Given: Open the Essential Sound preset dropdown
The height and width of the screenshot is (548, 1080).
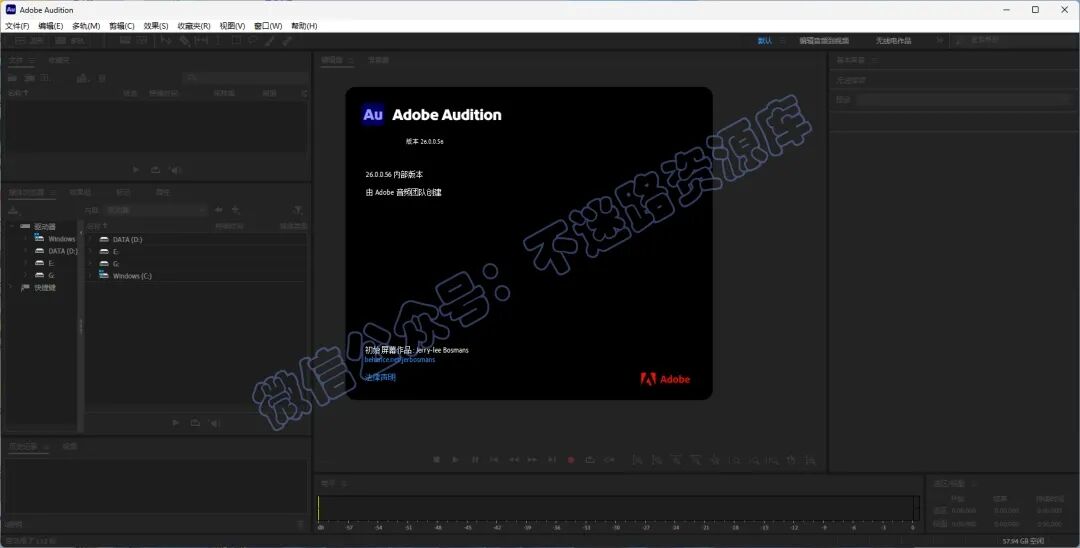Looking at the screenshot, I should click(x=964, y=100).
